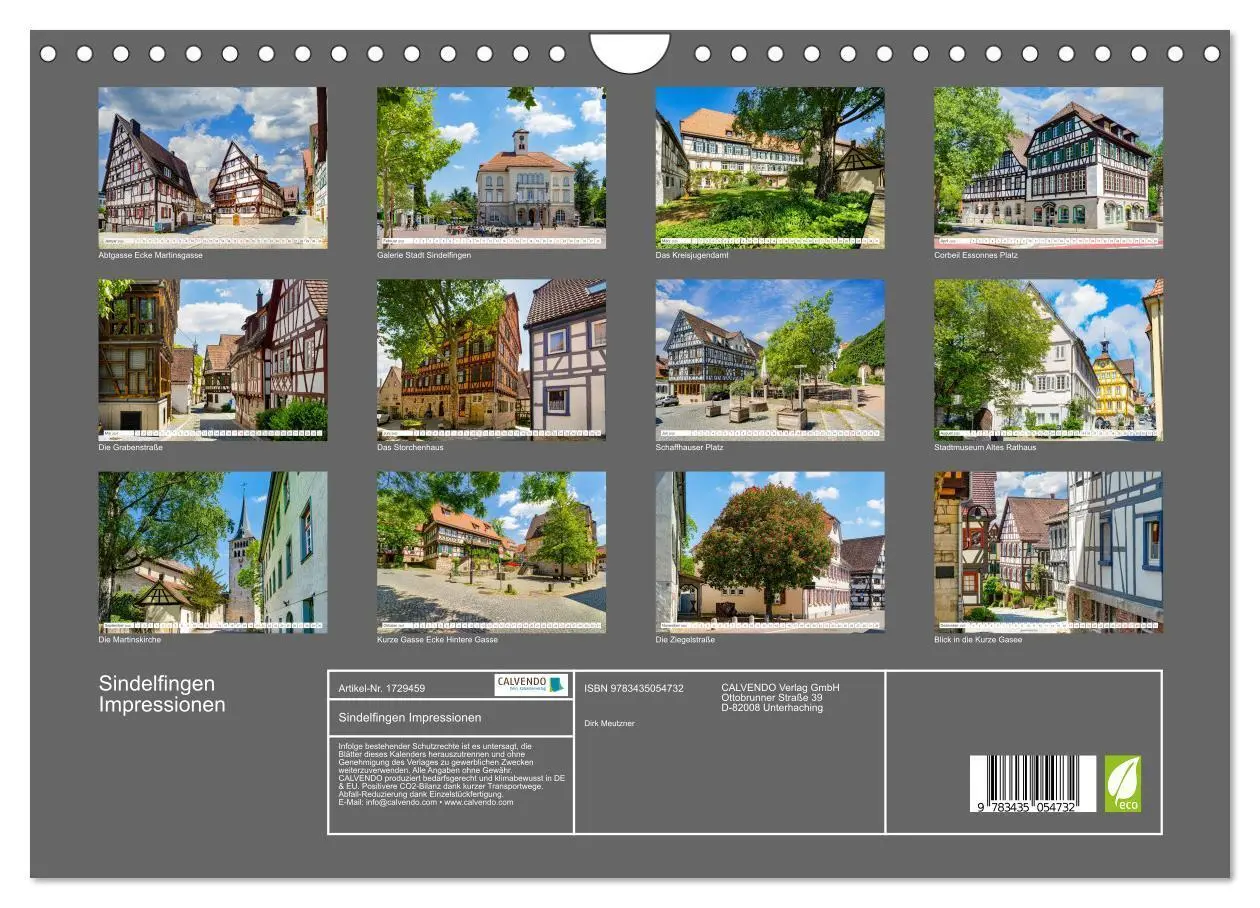Click the caption 'Die Martinskirche'
1260x908 pixels.
coord(131,639)
